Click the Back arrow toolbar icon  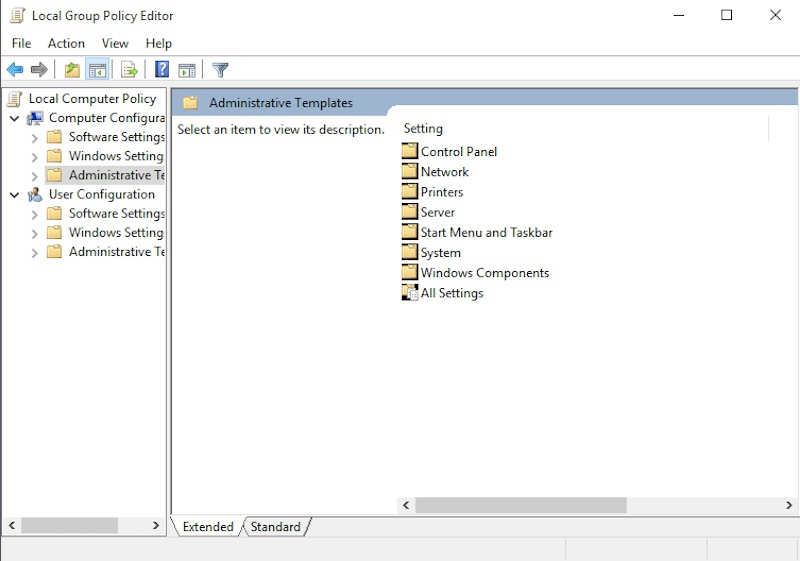click(x=15, y=70)
